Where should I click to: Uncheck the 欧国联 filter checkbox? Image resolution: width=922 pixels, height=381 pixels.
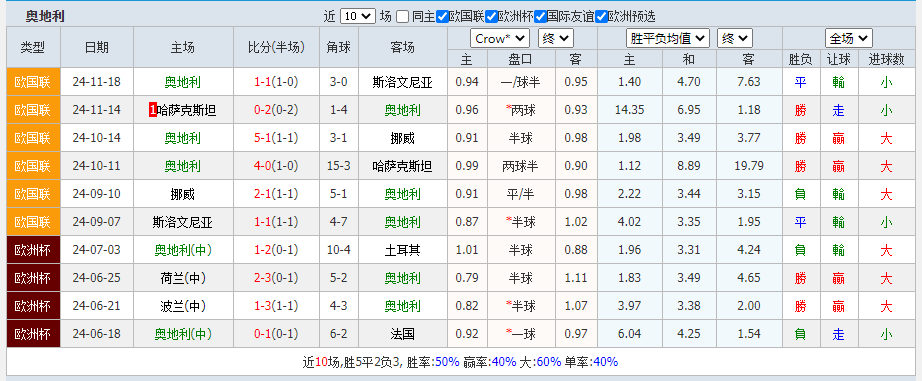[443, 16]
